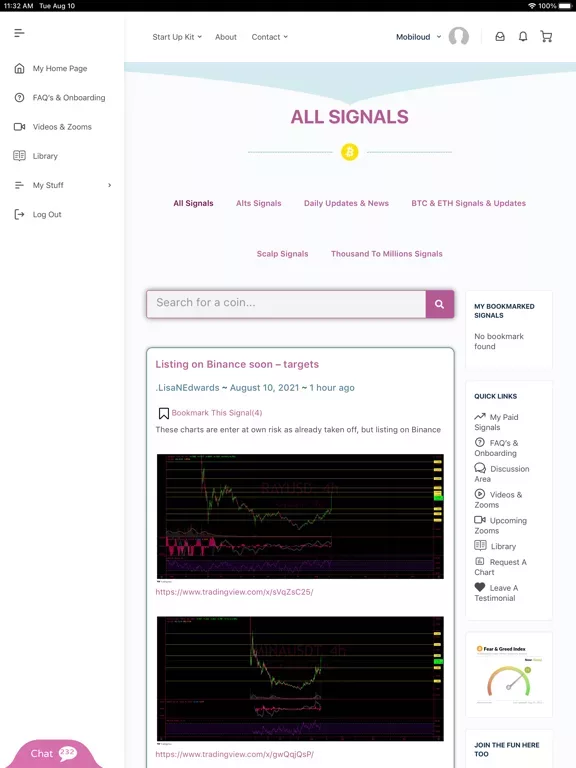Screen dimensions: 576x768
Task: Click the Log Out arrow icon
Action: (x=19, y=215)
